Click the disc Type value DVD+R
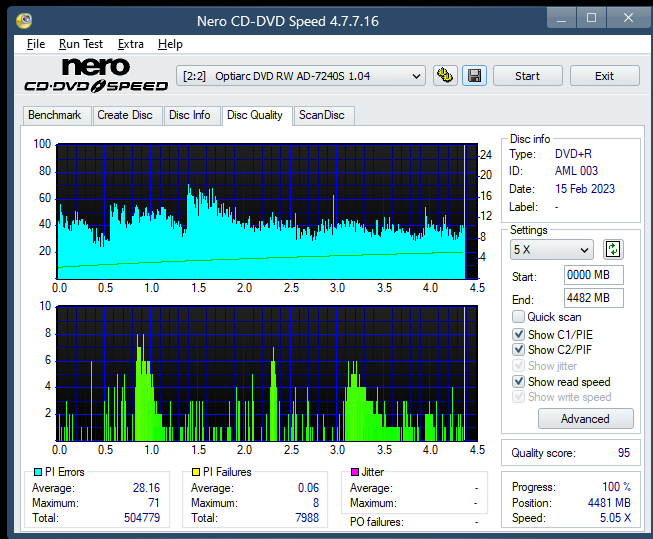The width and height of the screenshot is (653, 539). 573,154
